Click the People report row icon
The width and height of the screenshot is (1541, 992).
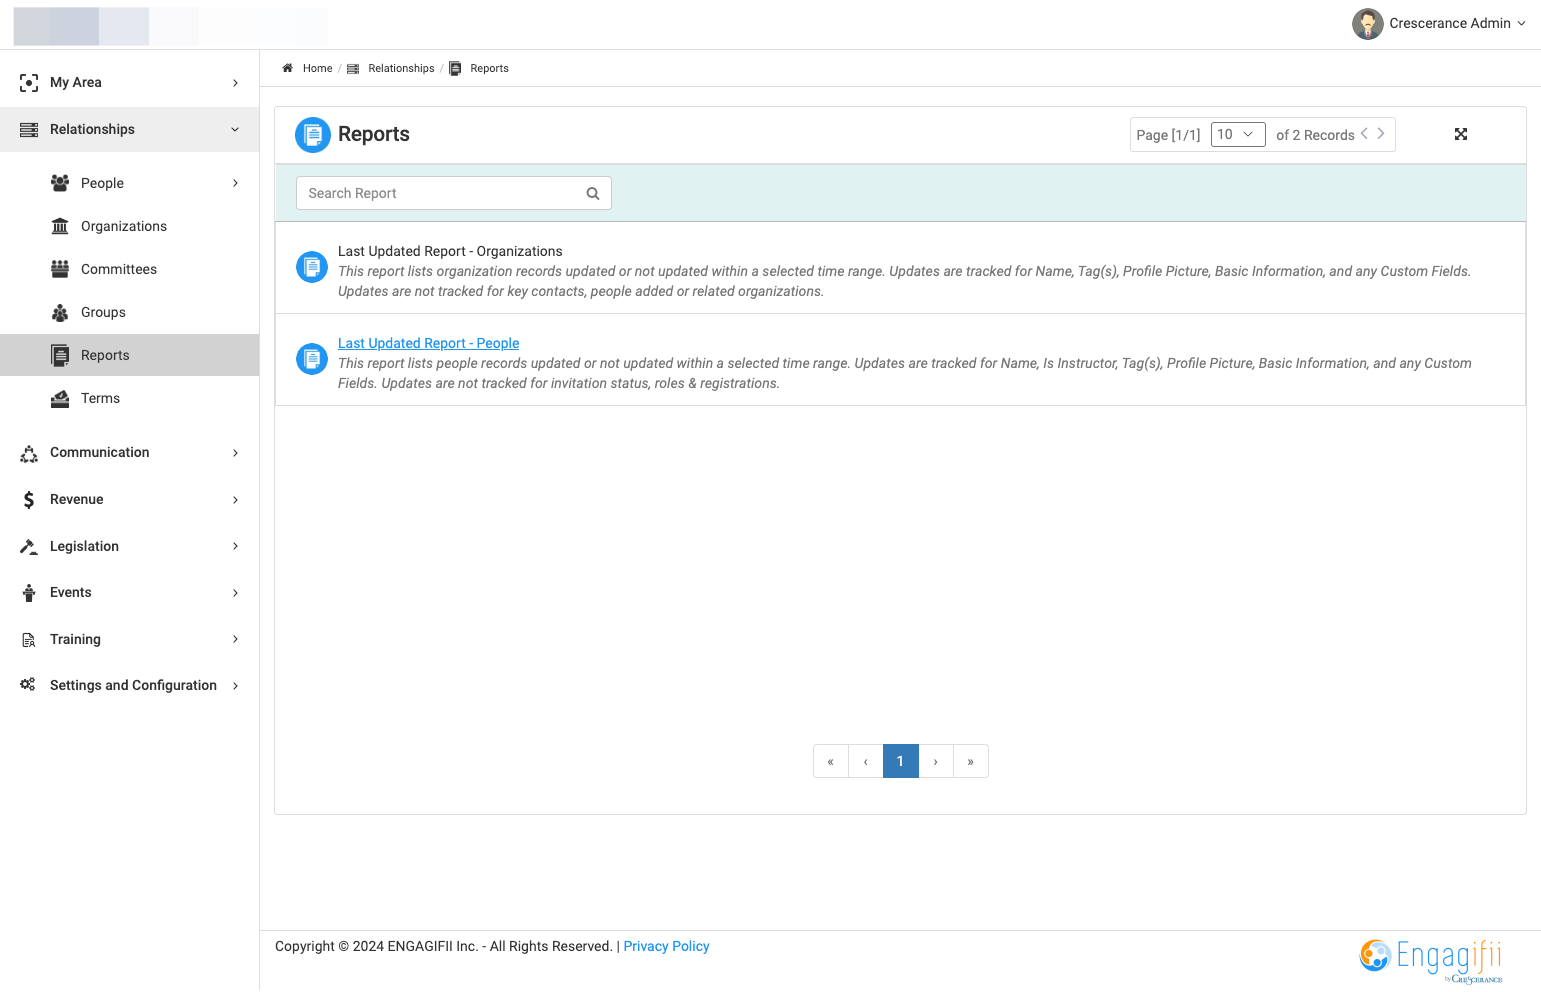tap(312, 359)
